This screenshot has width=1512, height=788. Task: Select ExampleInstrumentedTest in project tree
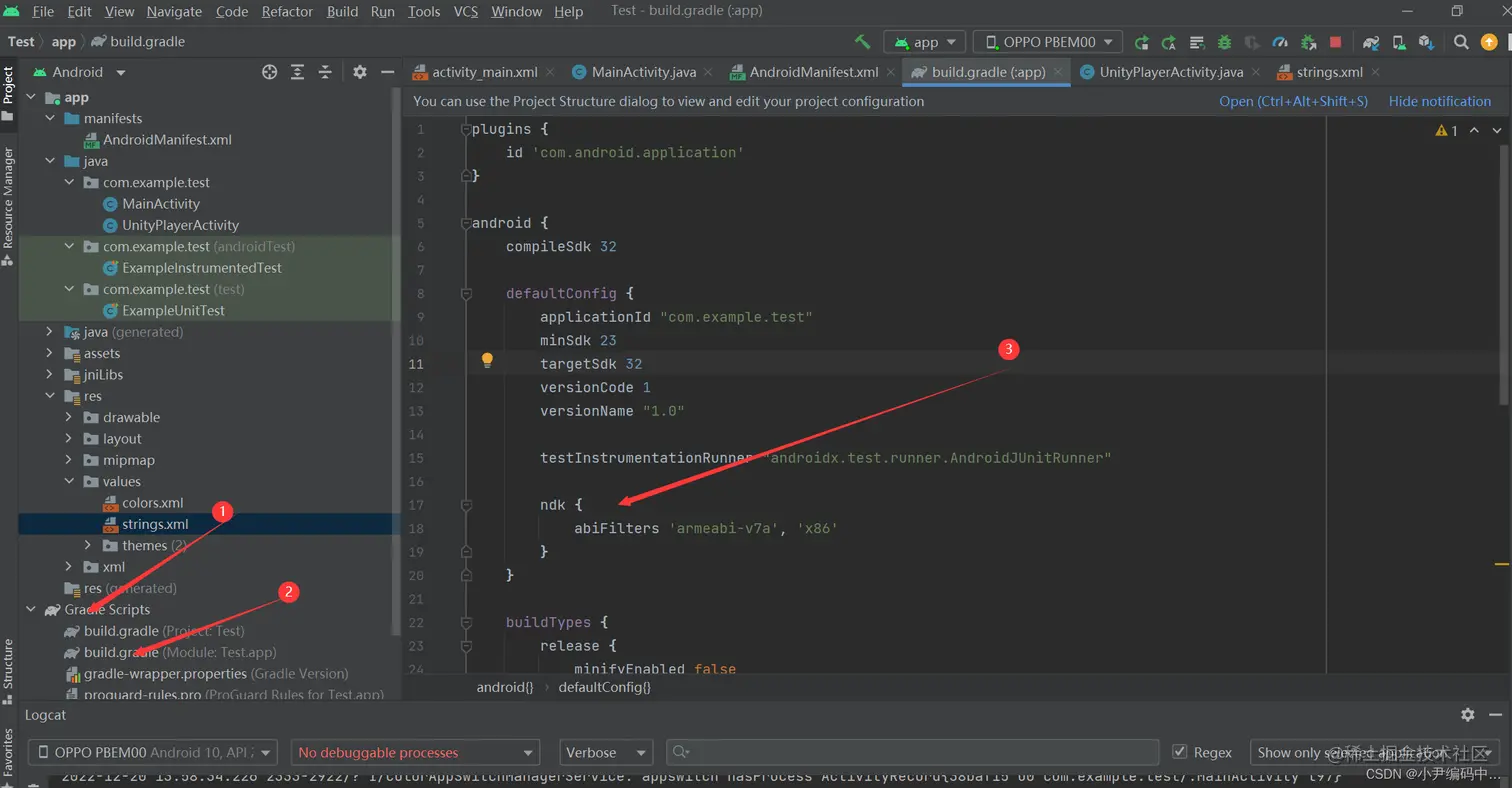pos(201,268)
